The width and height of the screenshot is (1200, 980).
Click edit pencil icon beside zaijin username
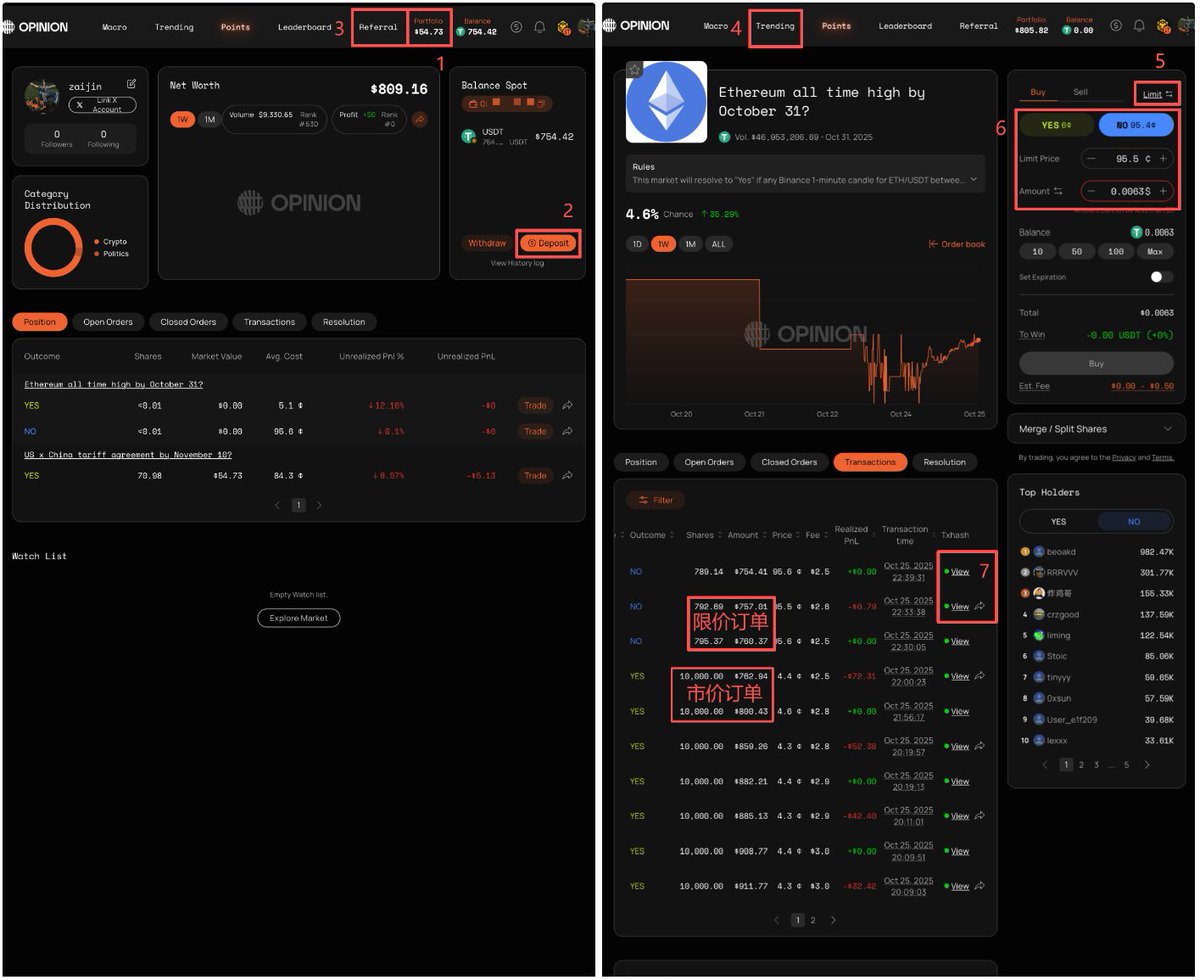131,84
